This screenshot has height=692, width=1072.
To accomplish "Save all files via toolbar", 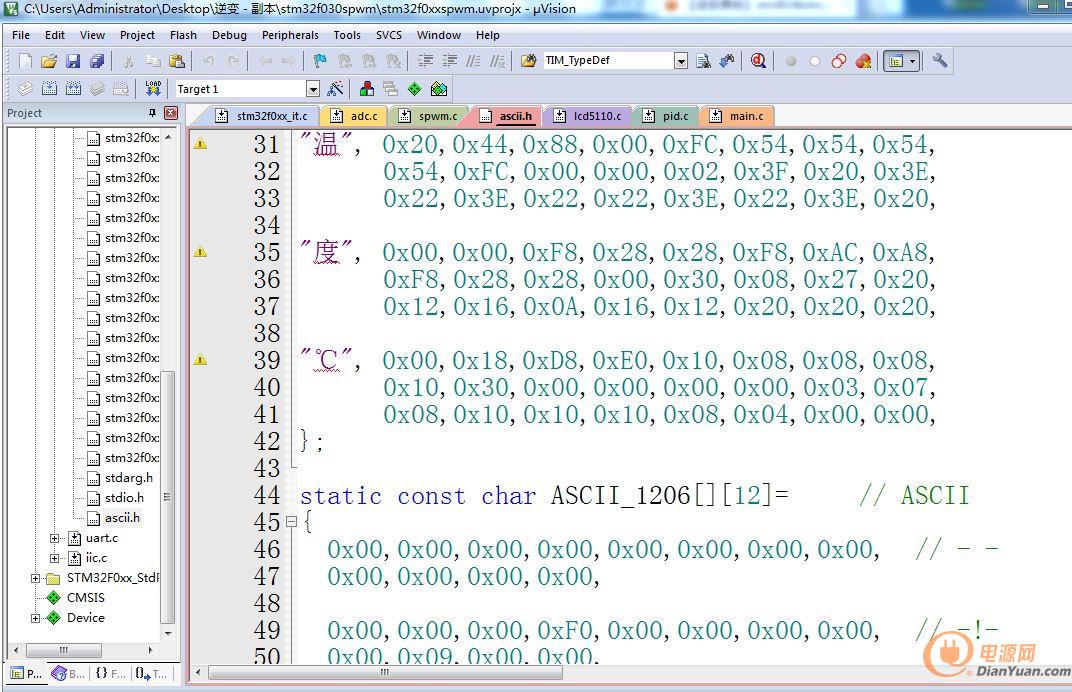I will point(98,61).
